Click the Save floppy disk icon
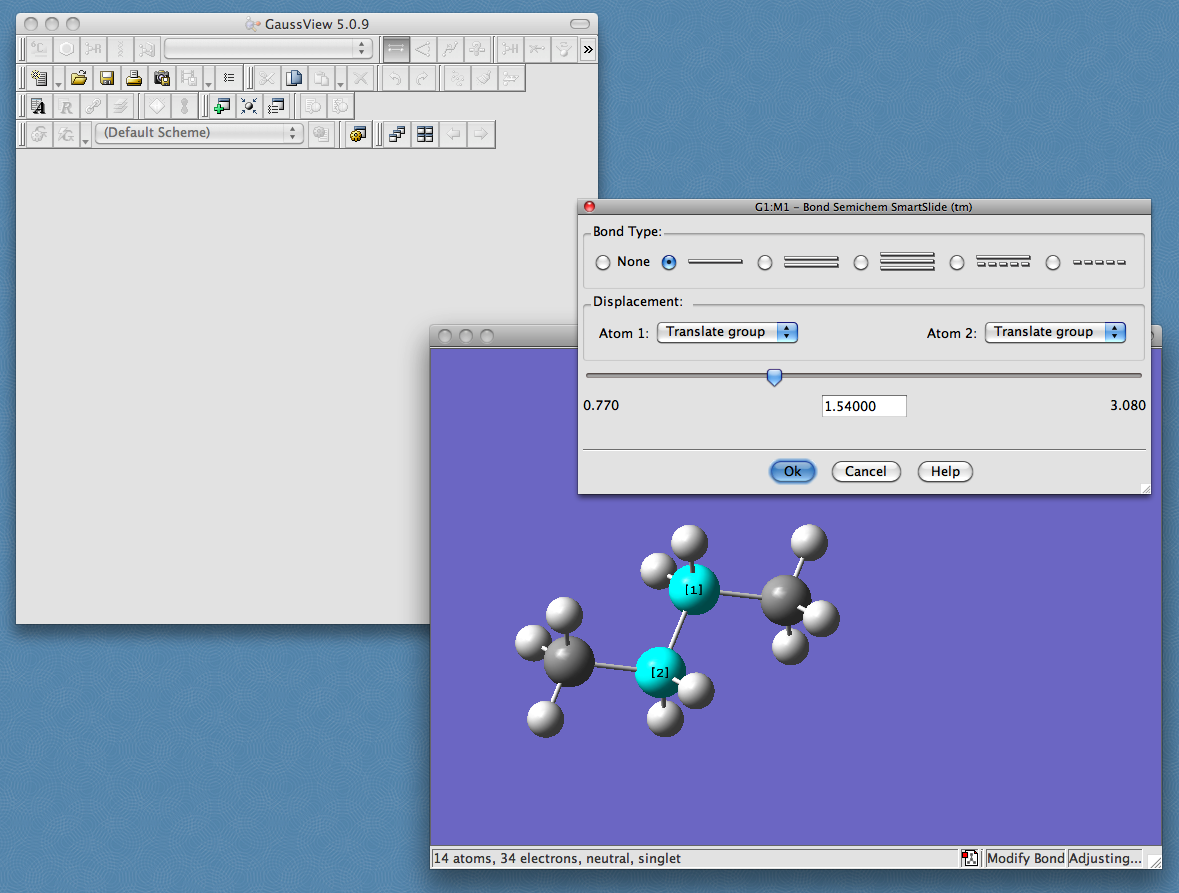 tap(106, 78)
